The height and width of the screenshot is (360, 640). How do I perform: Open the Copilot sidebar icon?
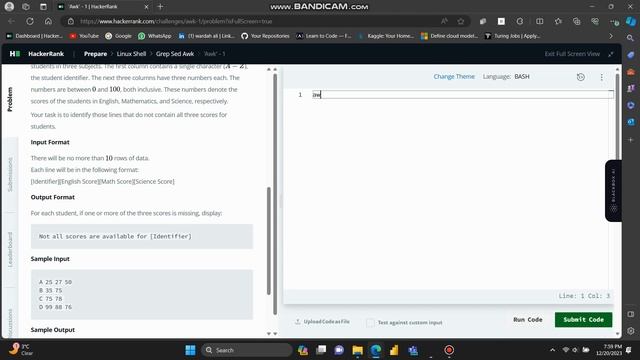pyautogui.click(x=631, y=21)
